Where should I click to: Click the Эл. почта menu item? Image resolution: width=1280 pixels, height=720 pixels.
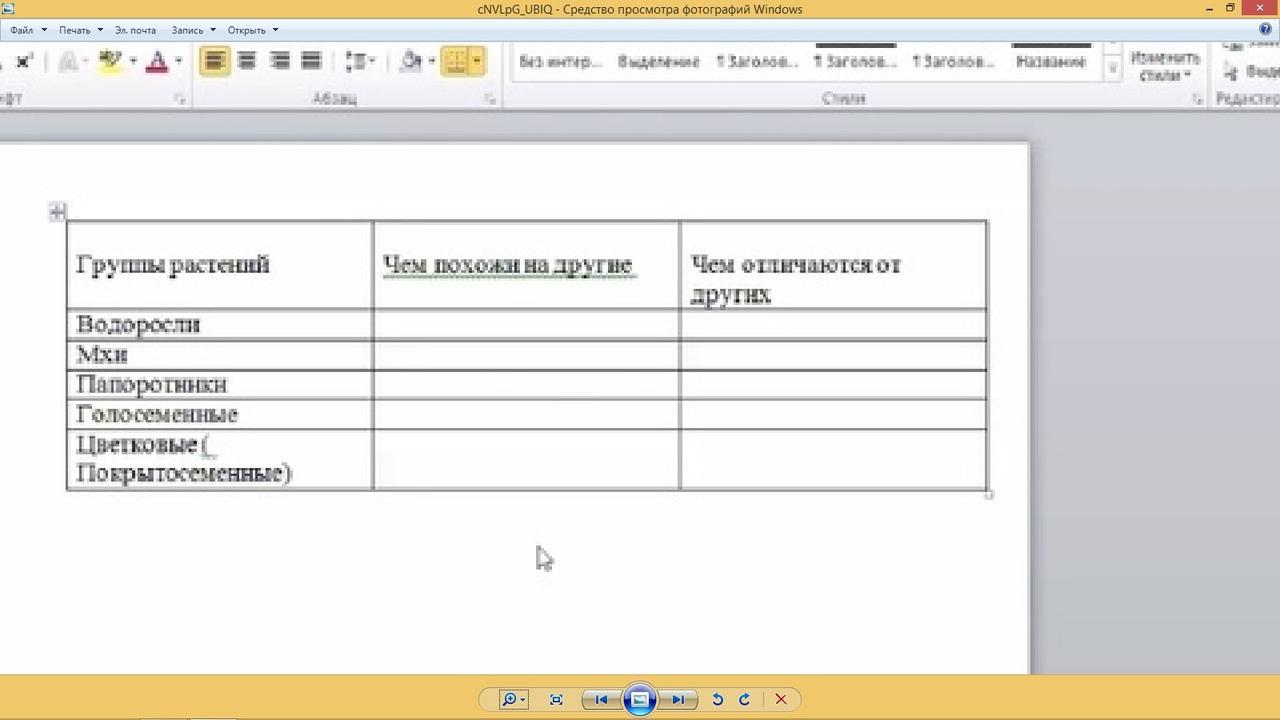[x=135, y=30]
